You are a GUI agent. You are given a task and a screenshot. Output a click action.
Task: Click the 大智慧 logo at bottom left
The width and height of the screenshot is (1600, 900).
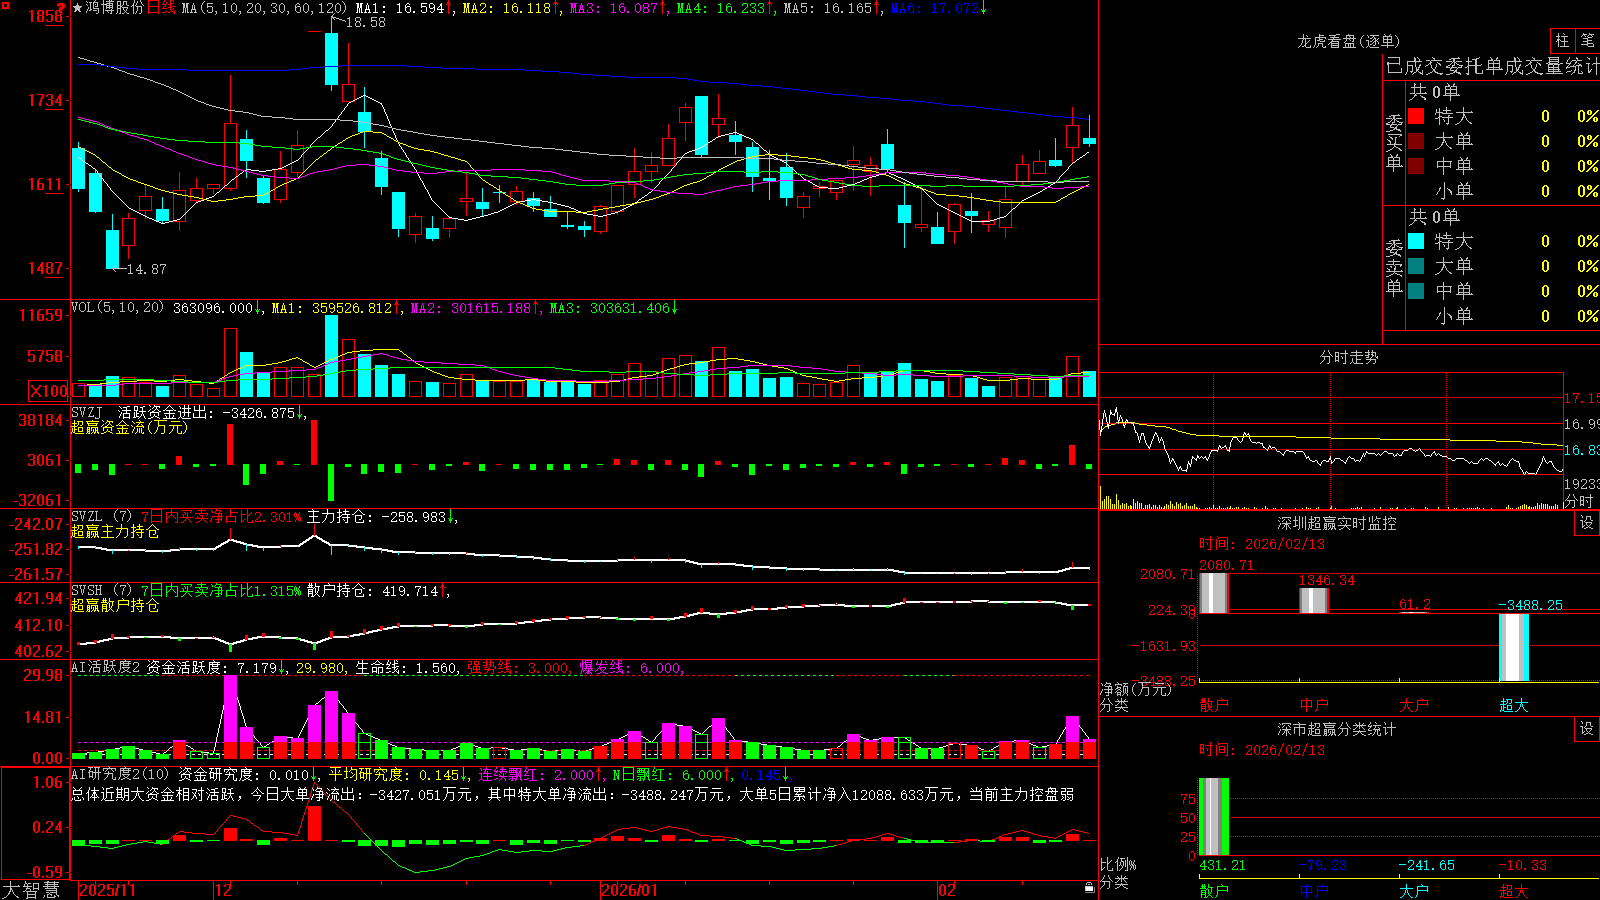click(x=32, y=890)
